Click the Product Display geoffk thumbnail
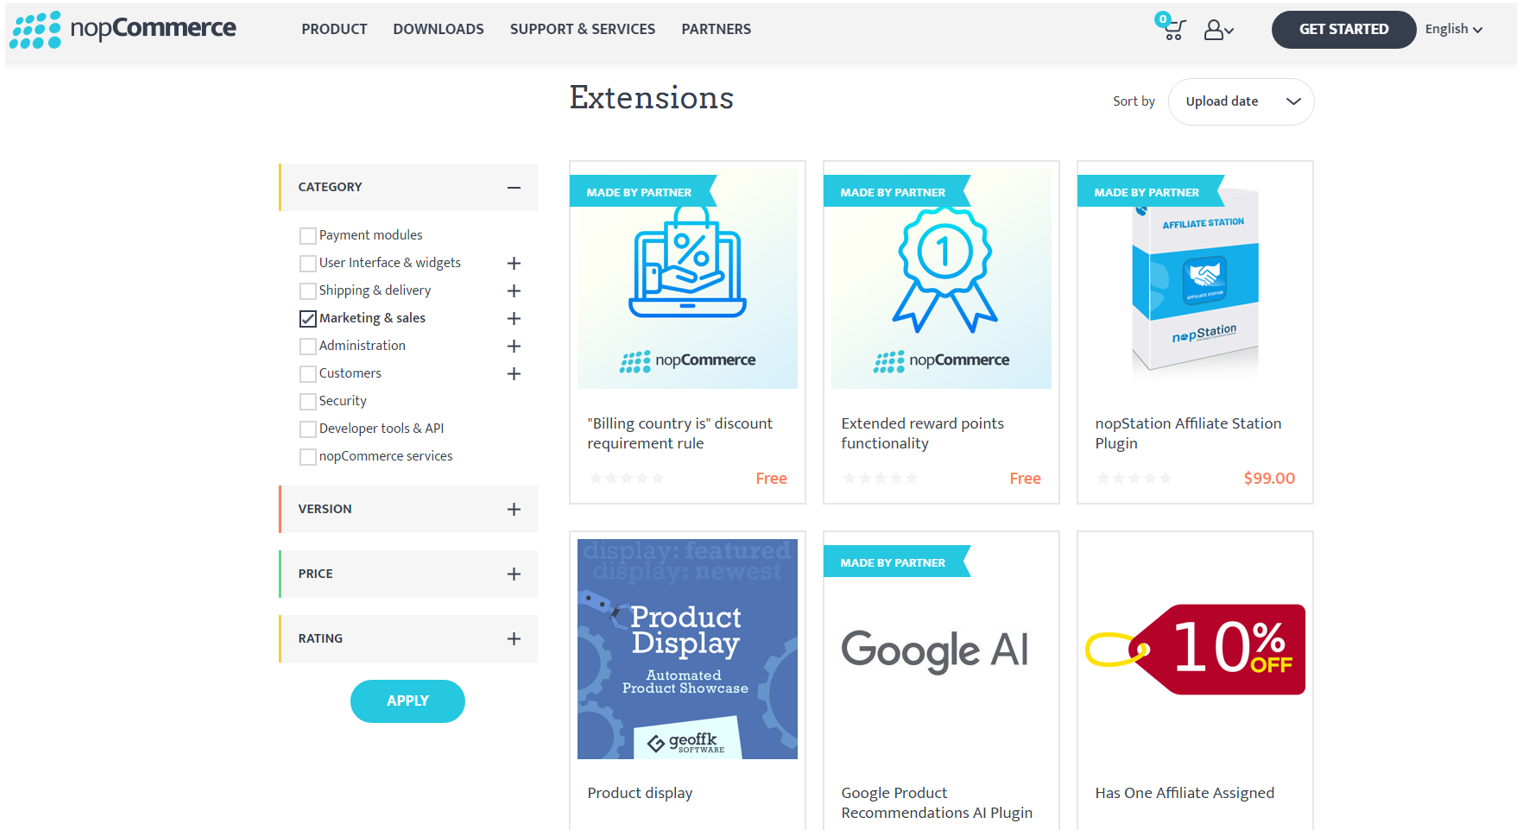 pos(687,649)
